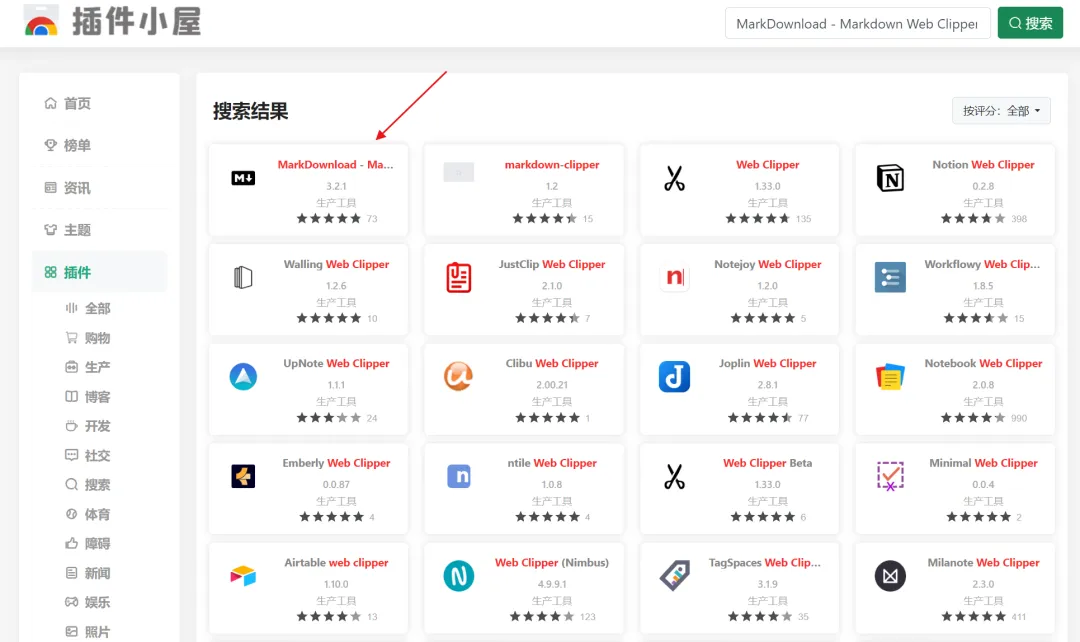This screenshot has width=1080, height=642.
Task: Open the JustClip Web Clipper title link
Action: pos(552,264)
